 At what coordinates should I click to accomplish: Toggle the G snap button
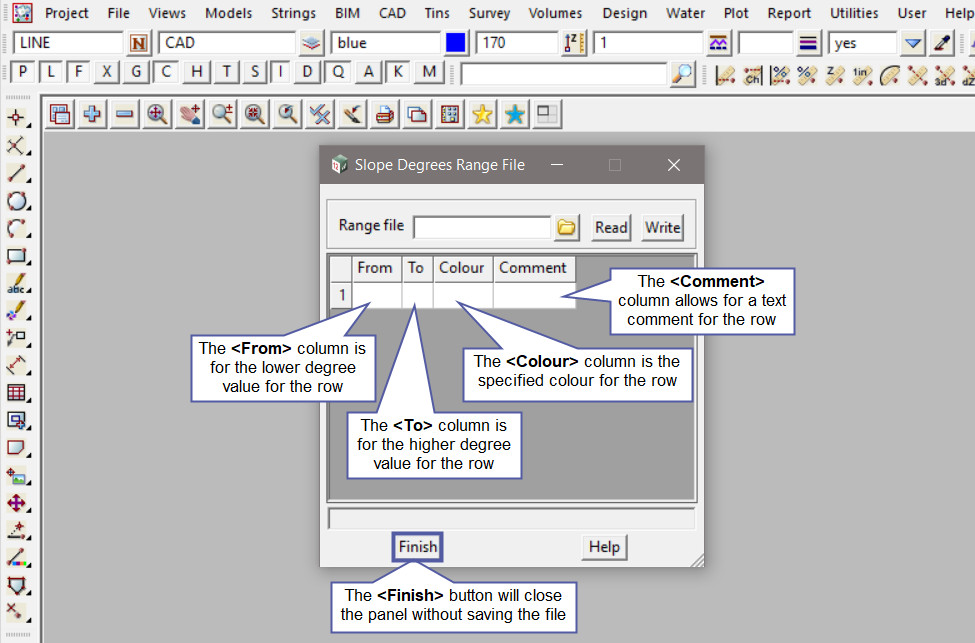136,72
